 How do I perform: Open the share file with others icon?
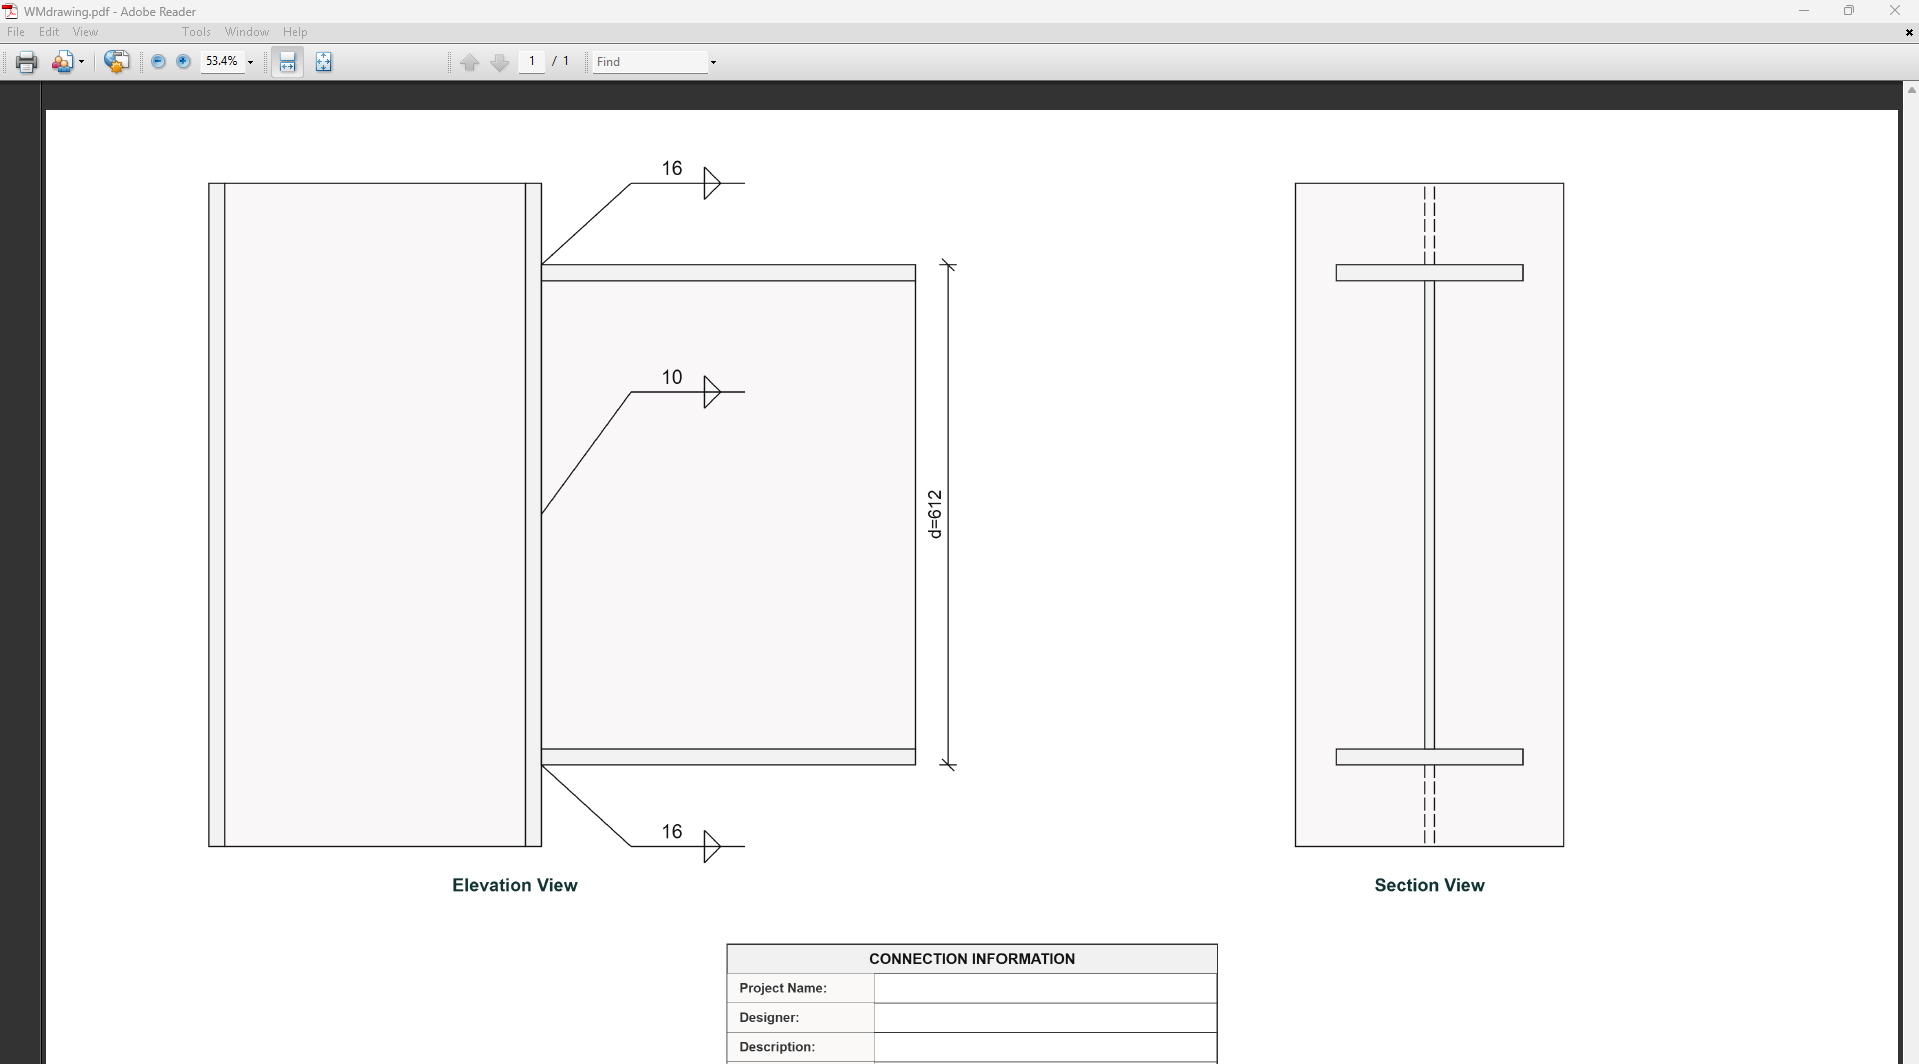(x=62, y=61)
